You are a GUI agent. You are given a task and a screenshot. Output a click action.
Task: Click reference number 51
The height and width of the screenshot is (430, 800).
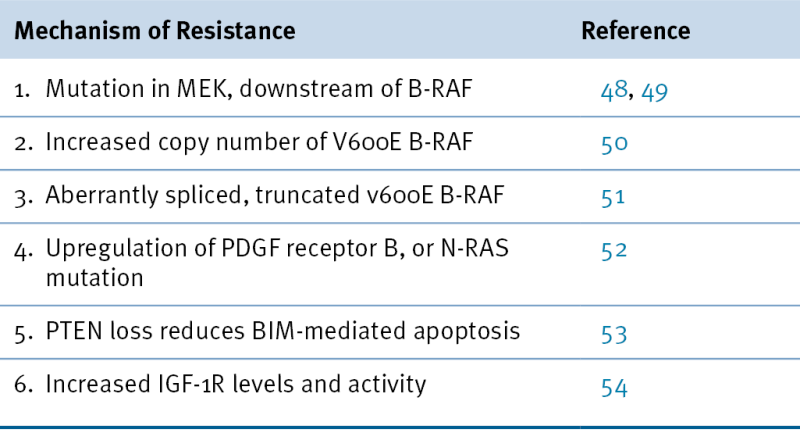point(612,195)
